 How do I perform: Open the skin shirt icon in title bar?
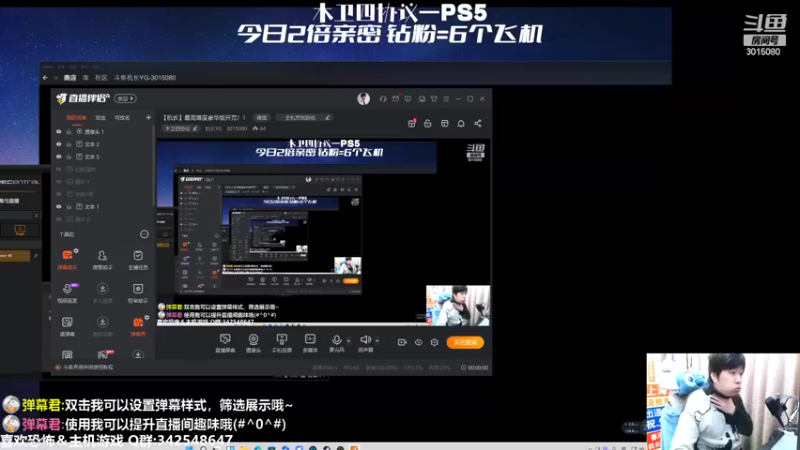(434, 99)
